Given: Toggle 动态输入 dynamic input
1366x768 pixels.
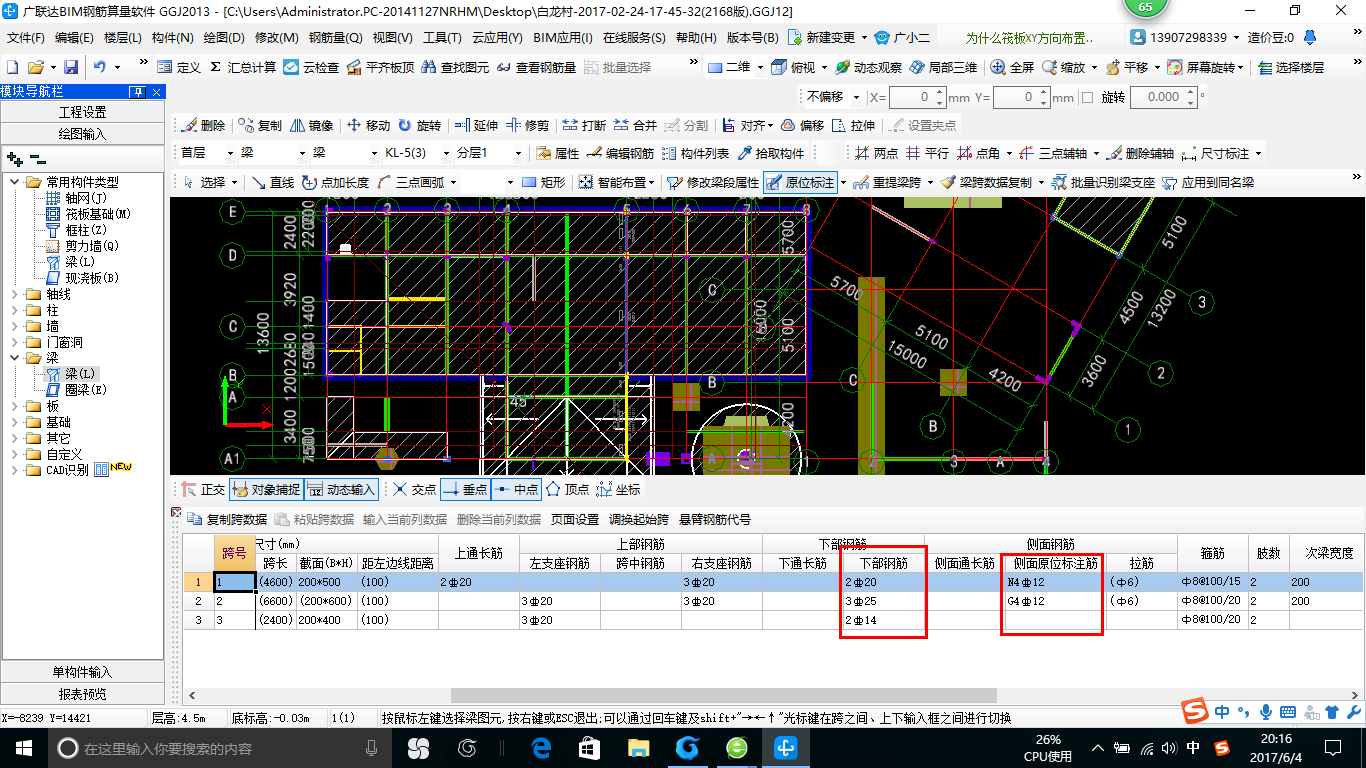Looking at the screenshot, I should pyautogui.click(x=341, y=489).
